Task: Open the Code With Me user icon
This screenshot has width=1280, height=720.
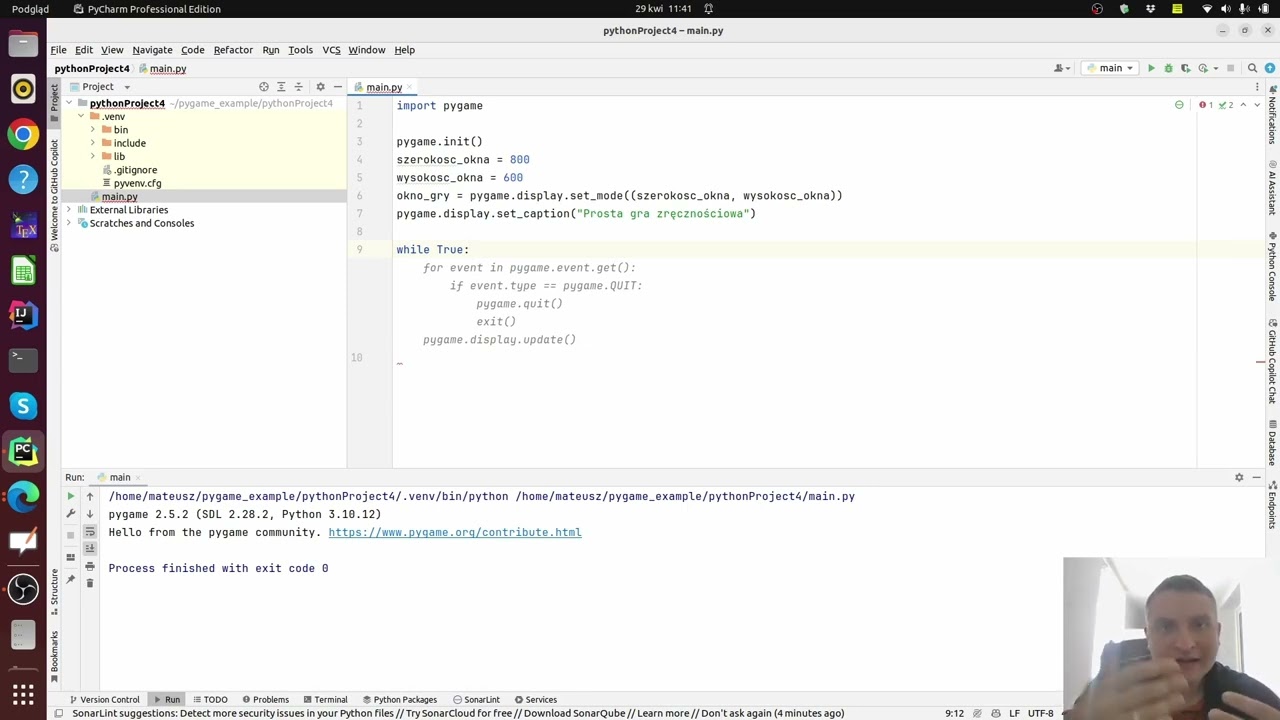Action: [1060, 68]
